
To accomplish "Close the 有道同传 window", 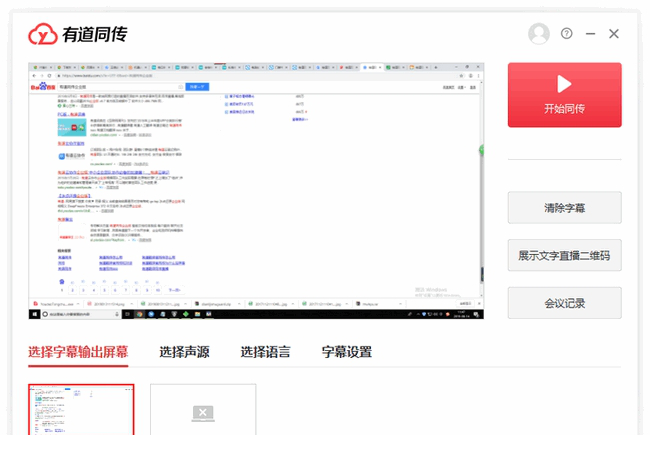I will pos(614,34).
